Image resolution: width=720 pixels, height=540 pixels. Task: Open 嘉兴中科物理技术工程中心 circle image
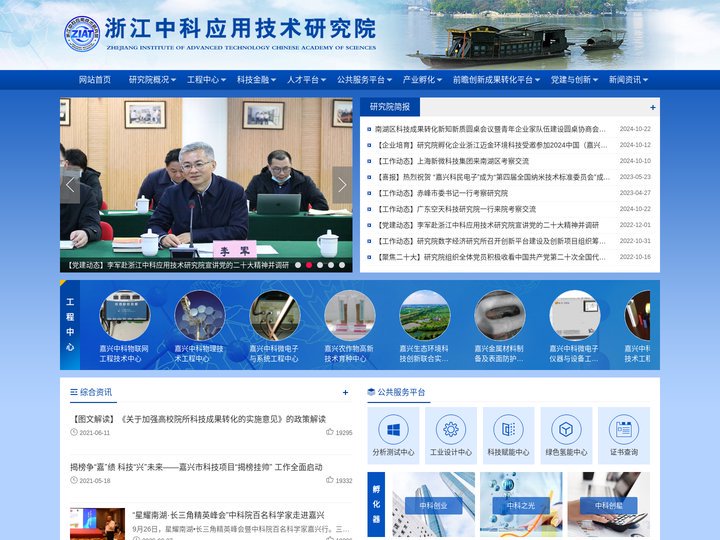[x=200, y=315]
